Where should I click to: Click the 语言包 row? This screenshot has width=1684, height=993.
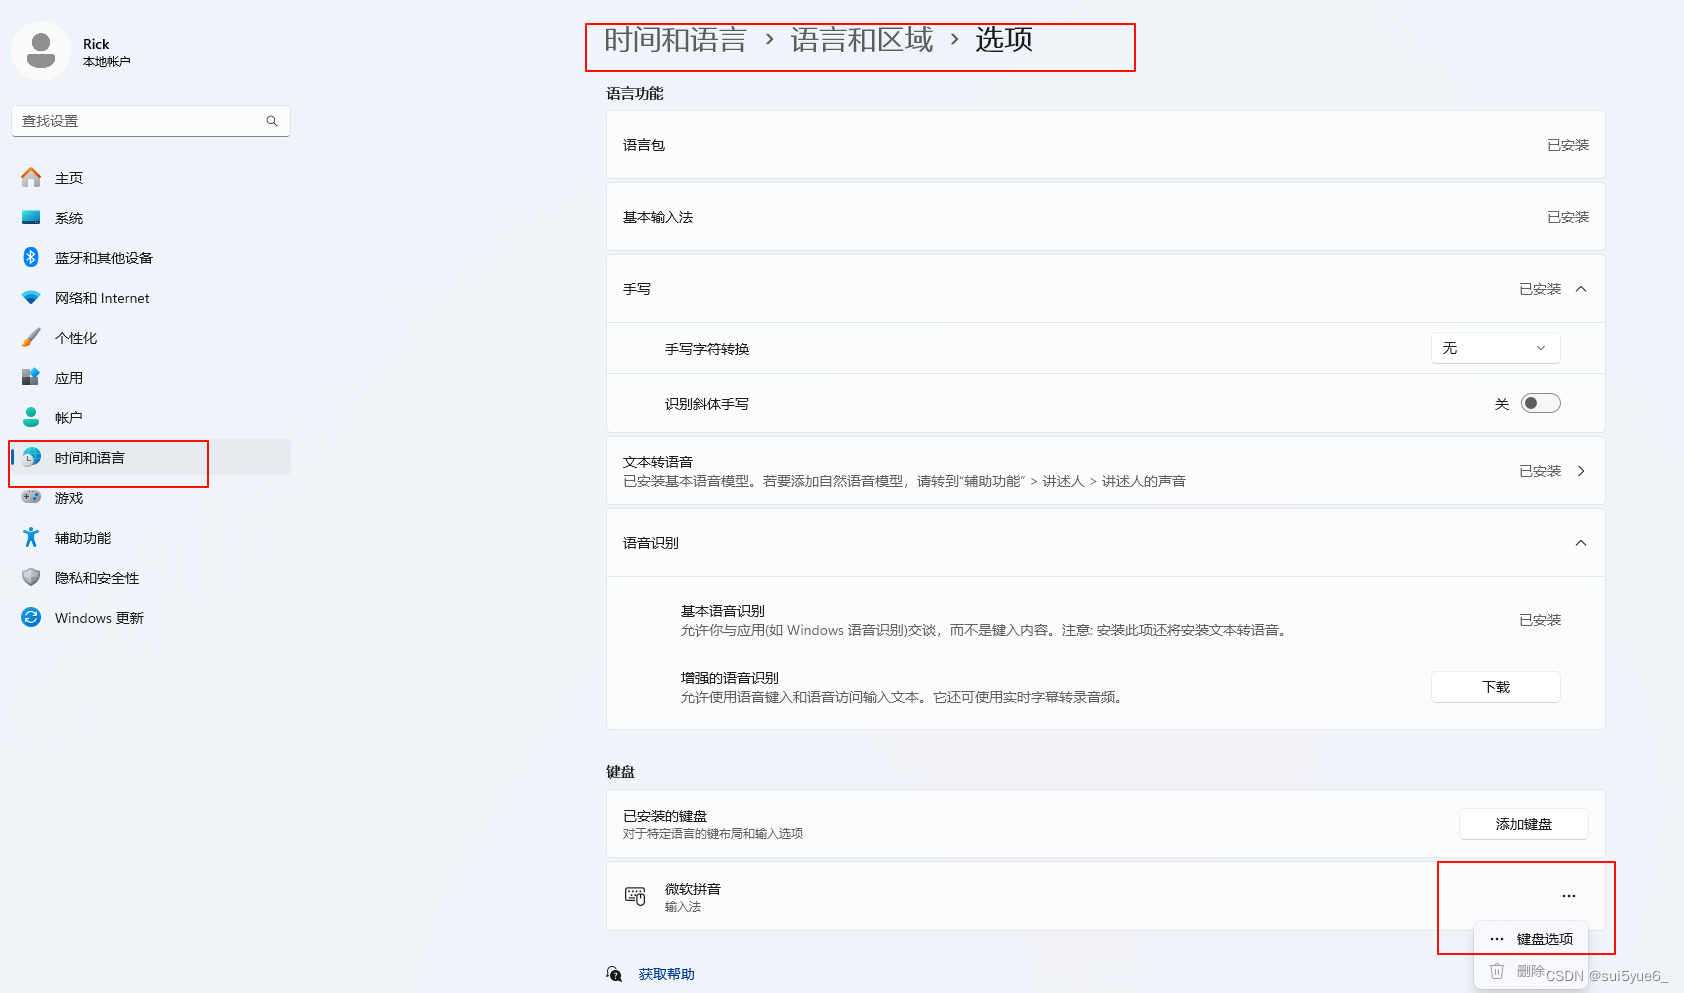pos(1106,145)
